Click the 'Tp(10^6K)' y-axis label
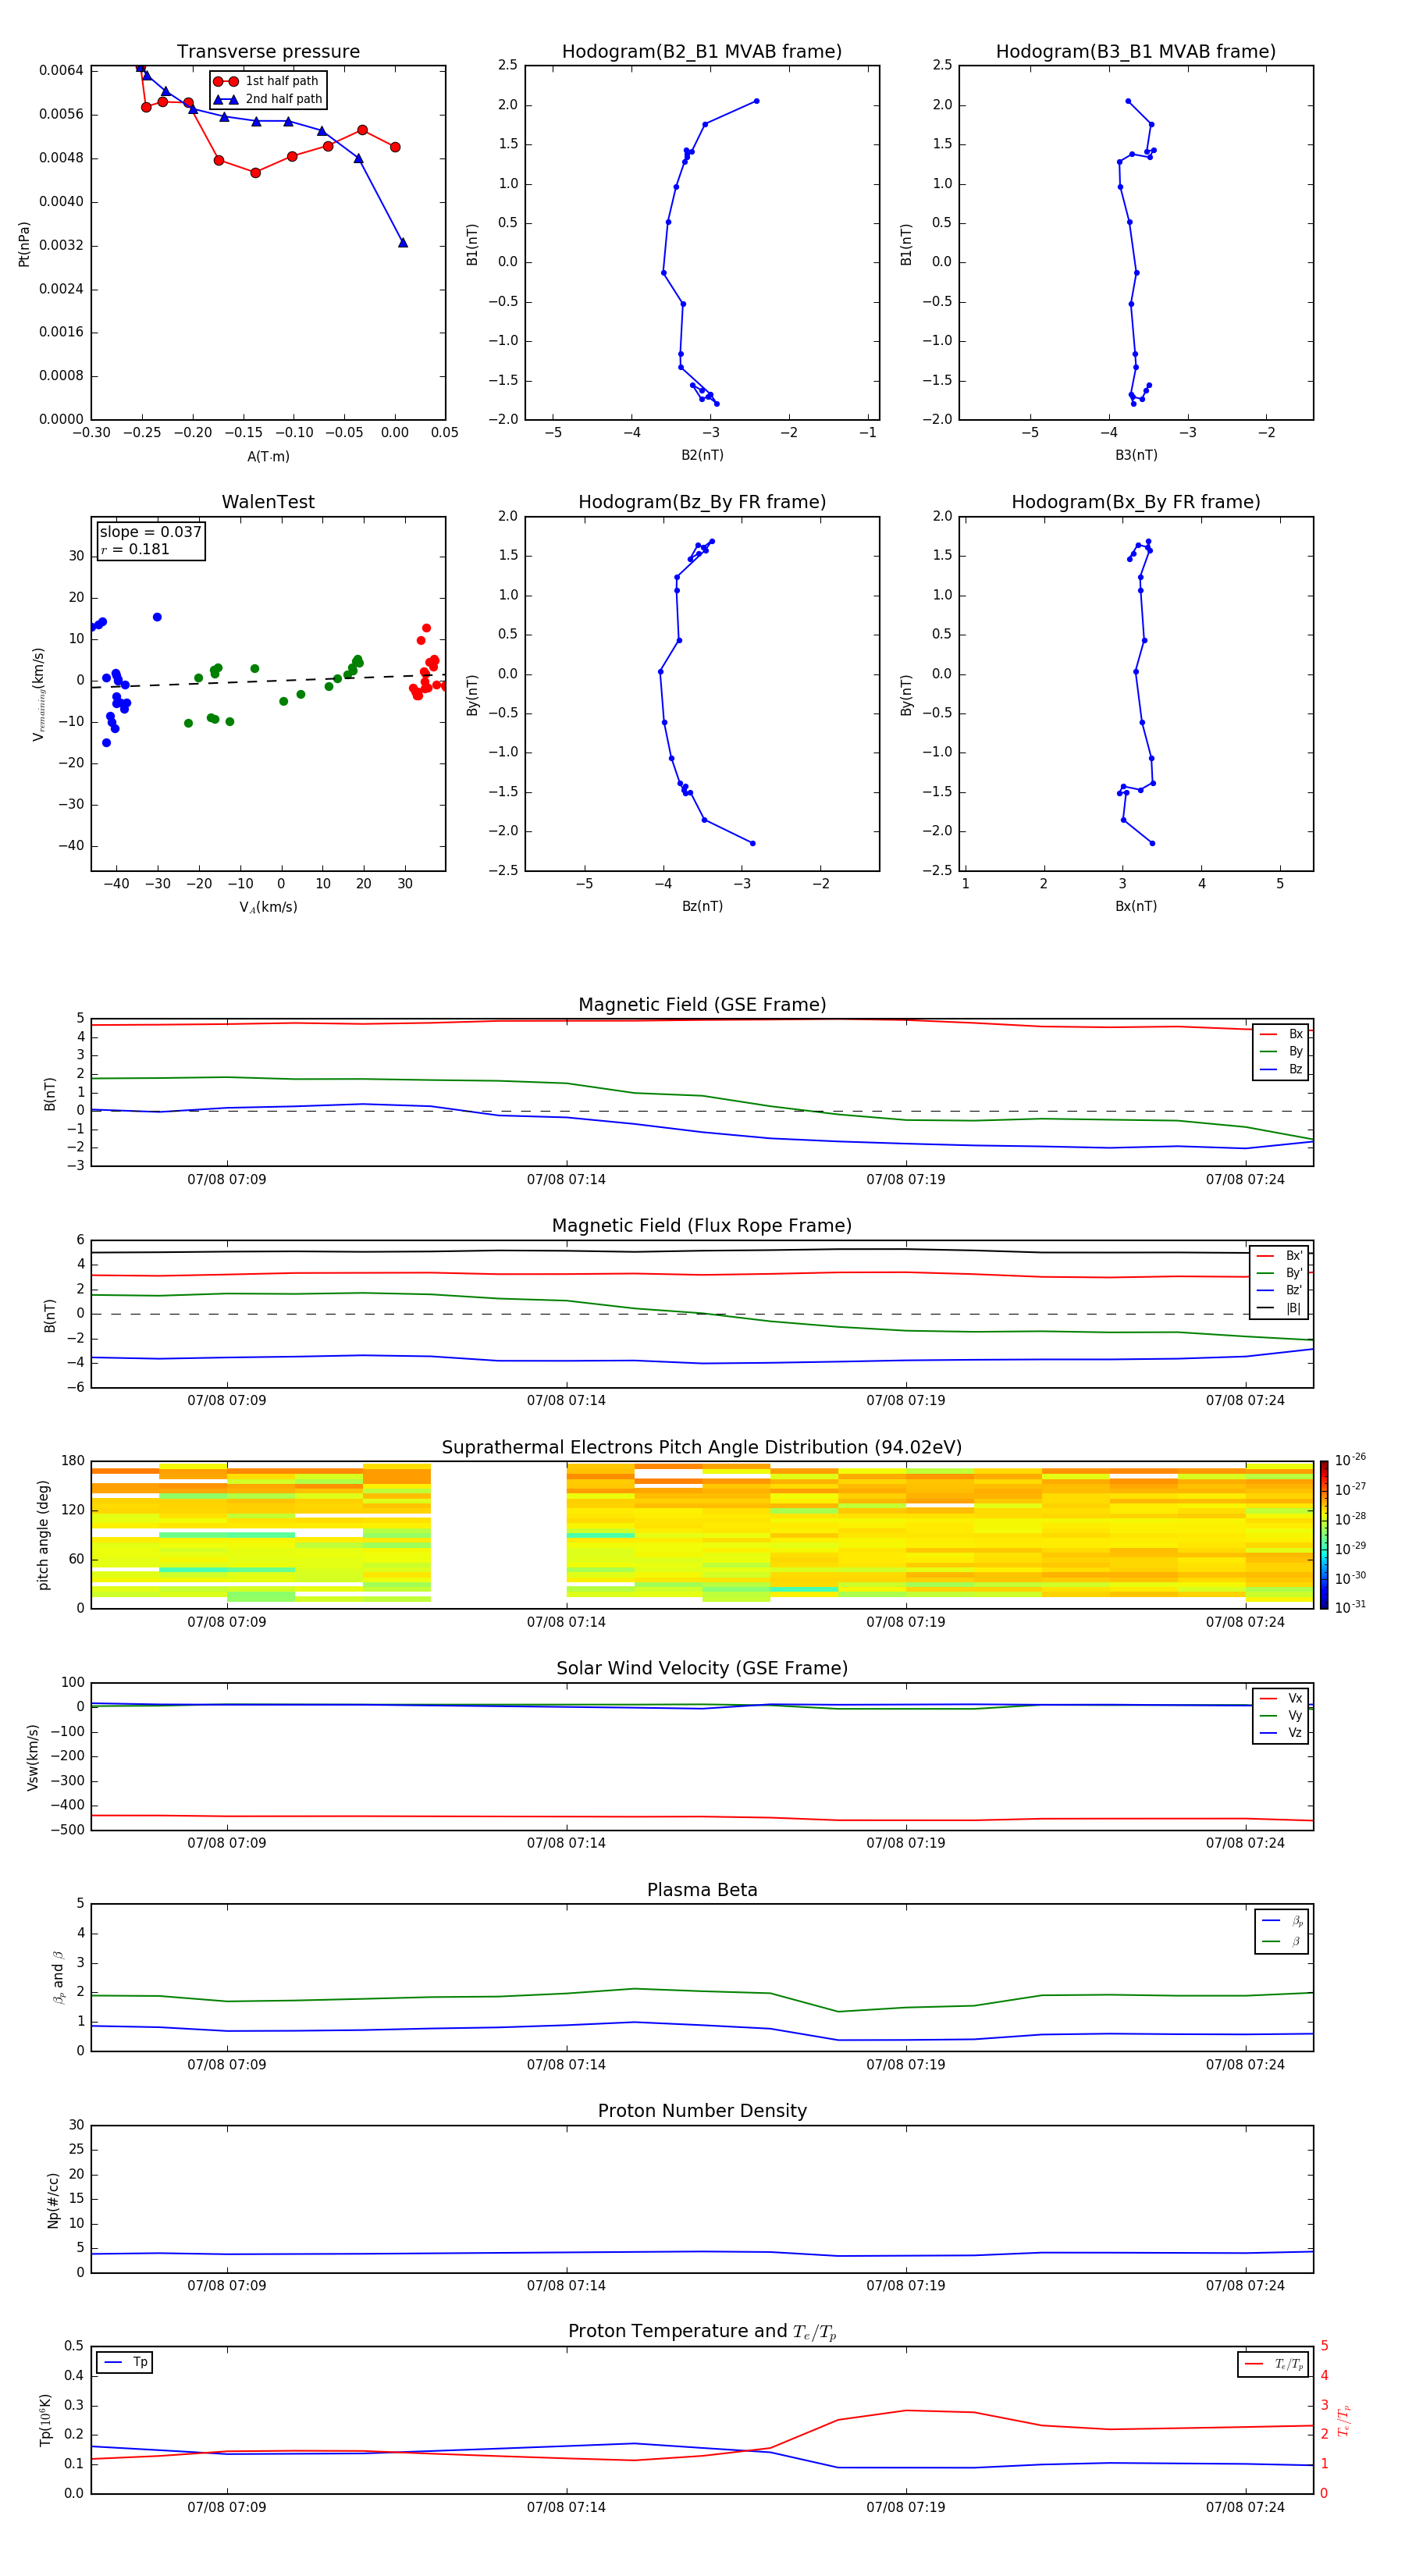This screenshot has width=1405, height=2576. click(45, 2420)
